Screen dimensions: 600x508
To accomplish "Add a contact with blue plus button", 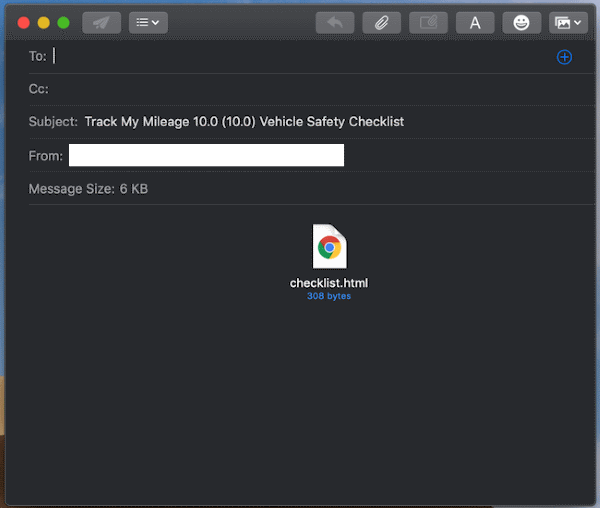I will (x=564, y=57).
